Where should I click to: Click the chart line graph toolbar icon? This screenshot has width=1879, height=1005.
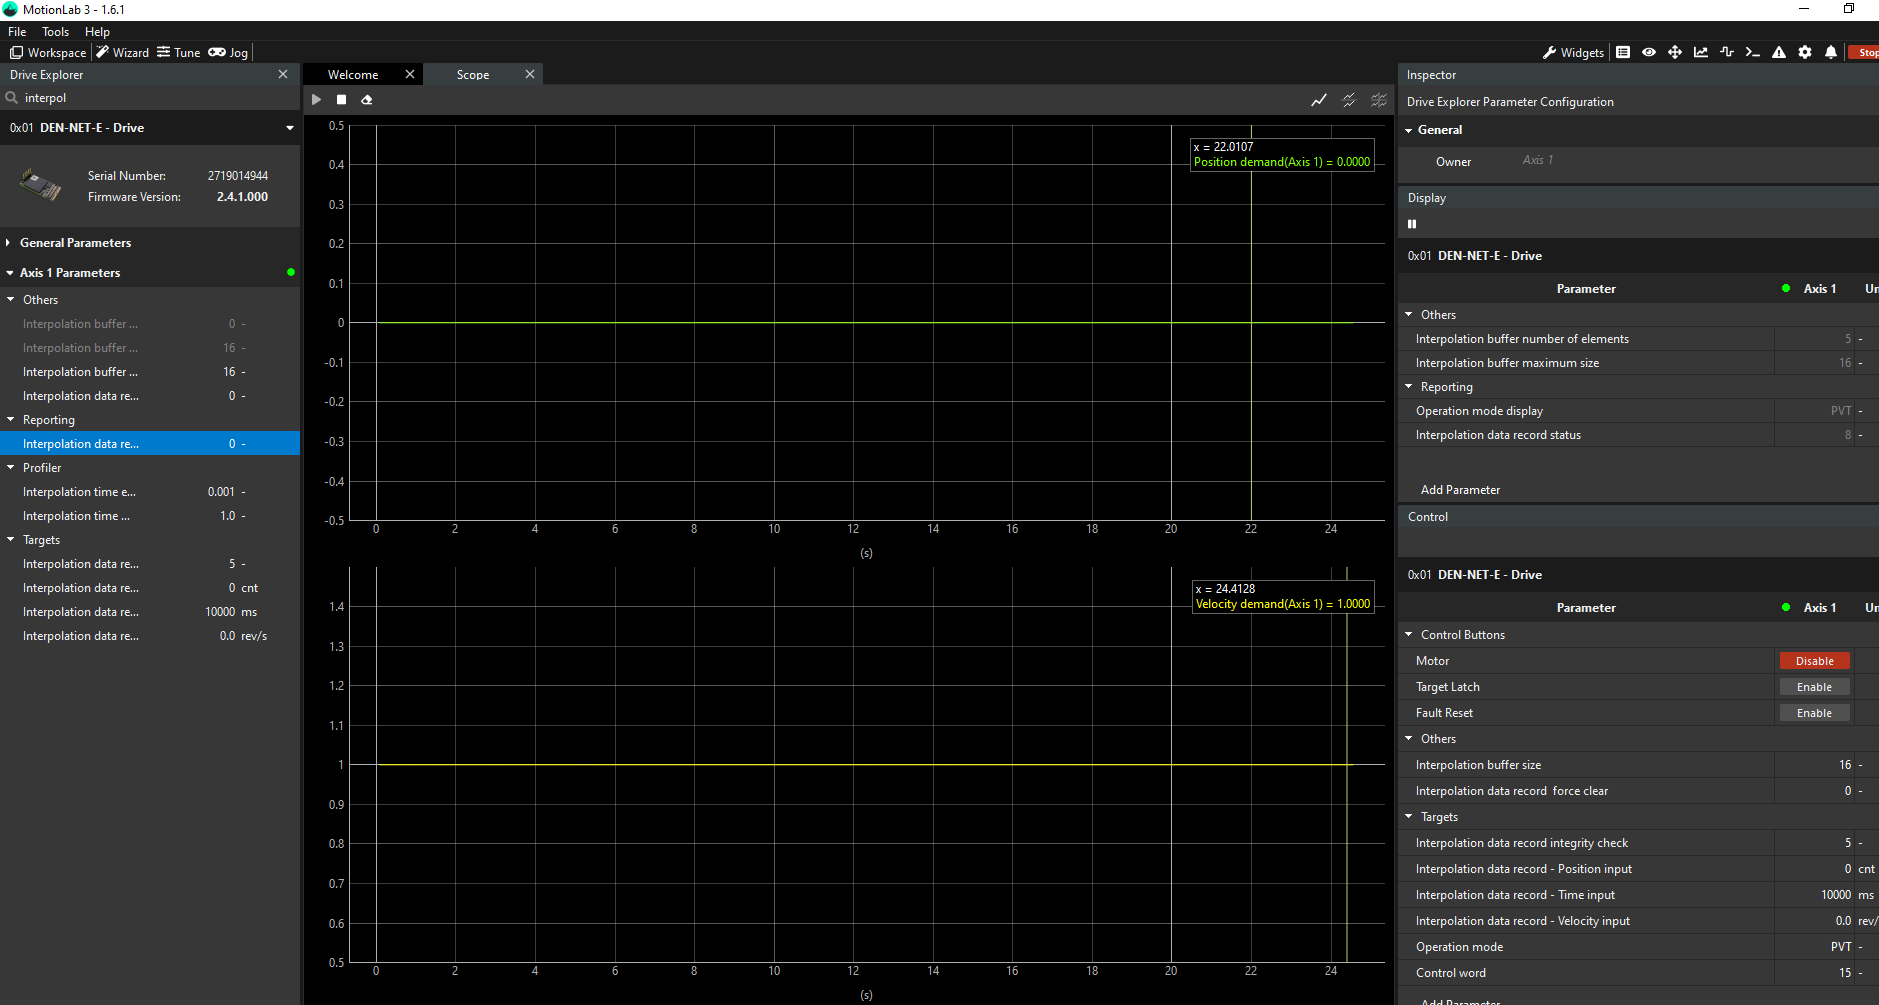[1701, 53]
